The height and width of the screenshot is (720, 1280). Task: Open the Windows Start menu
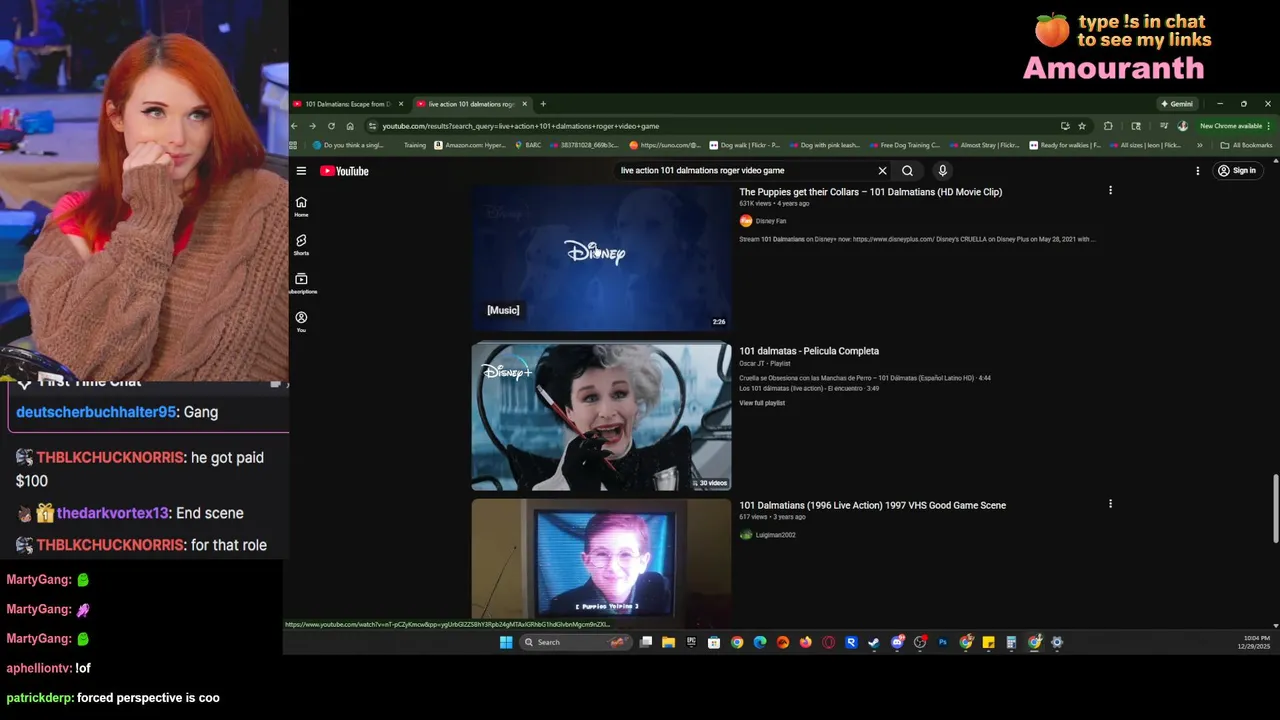506,642
